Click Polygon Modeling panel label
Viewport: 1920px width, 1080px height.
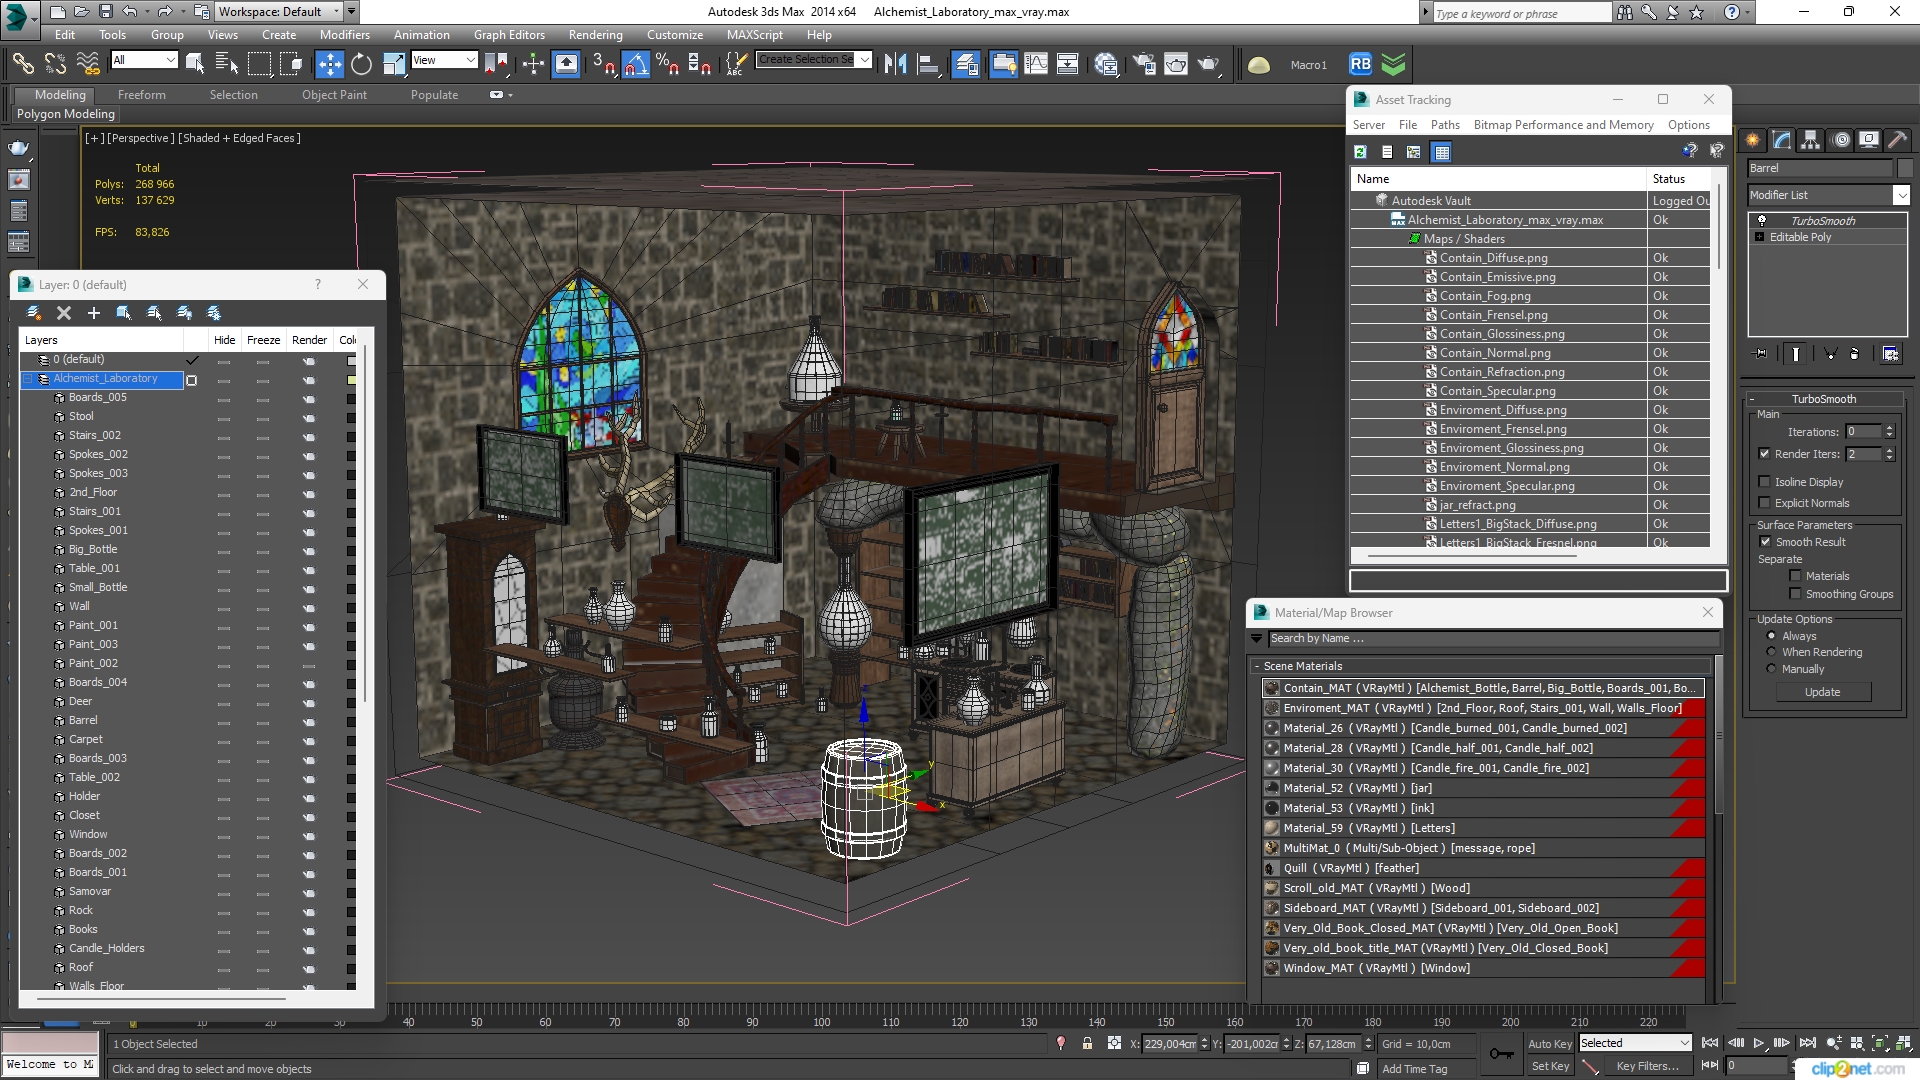(x=66, y=114)
